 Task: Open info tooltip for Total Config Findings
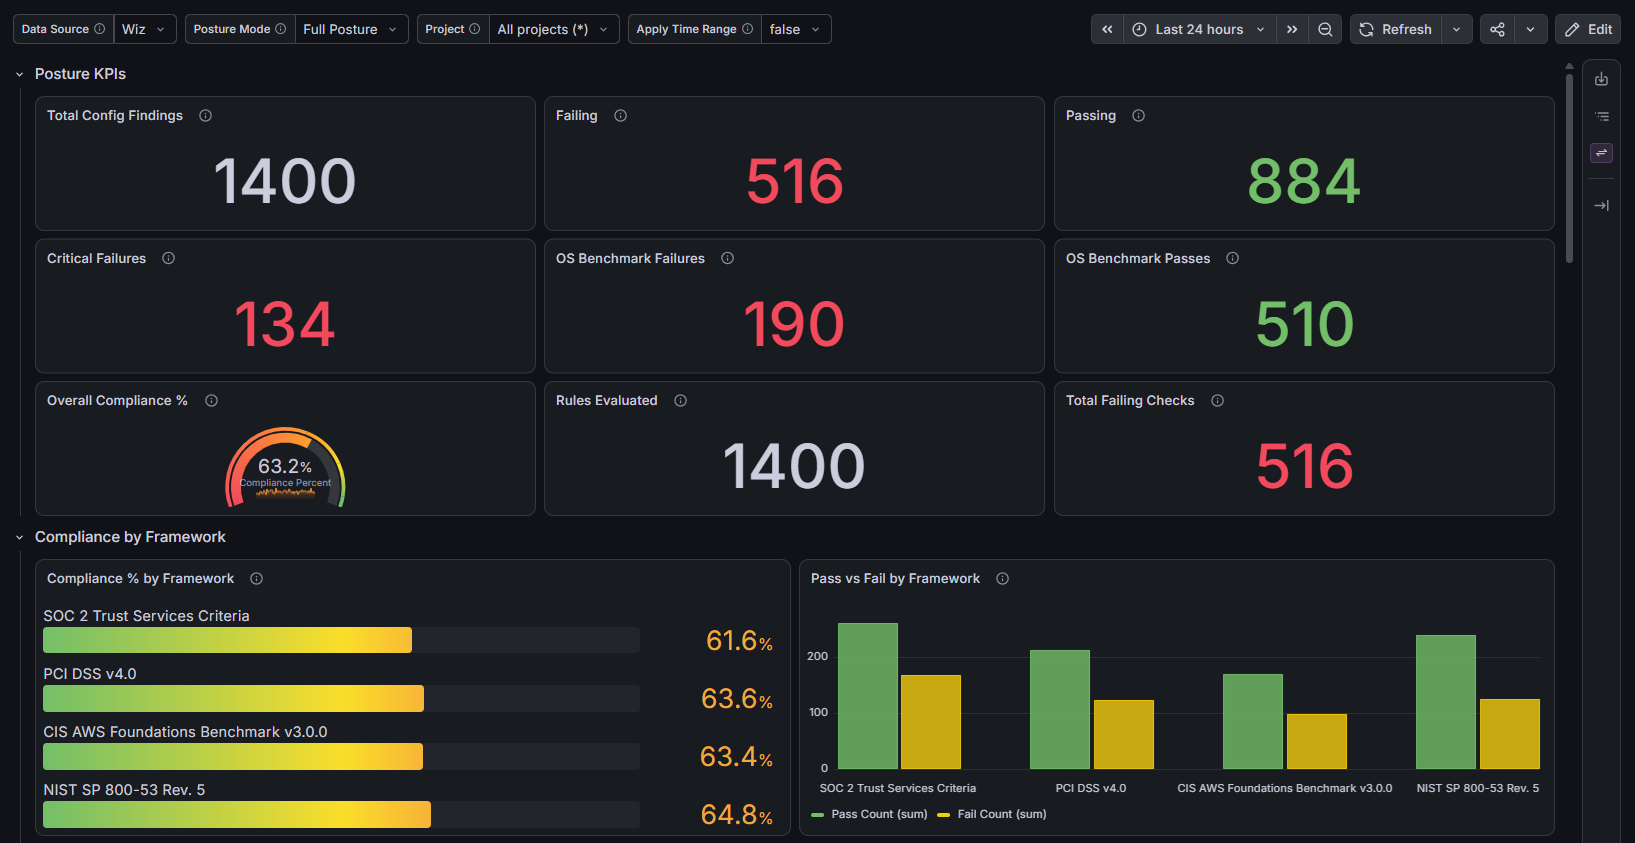(205, 116)
